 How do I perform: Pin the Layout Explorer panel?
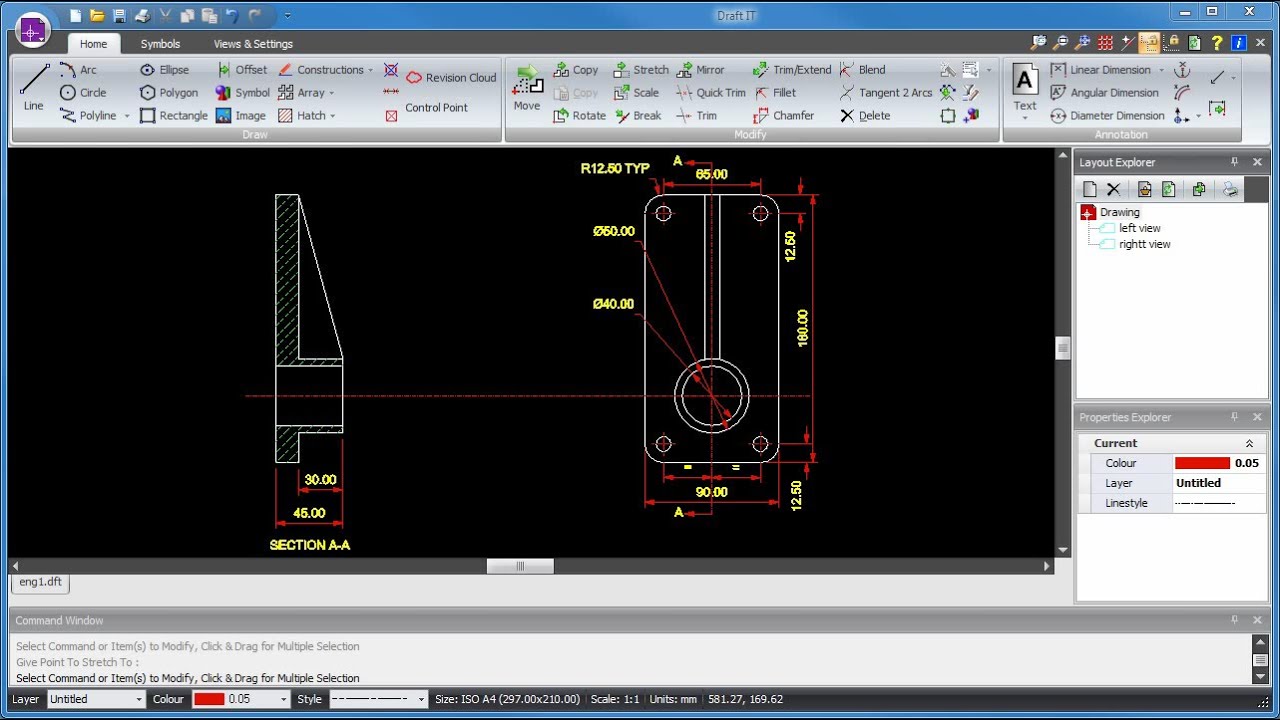pos(1234,162)
